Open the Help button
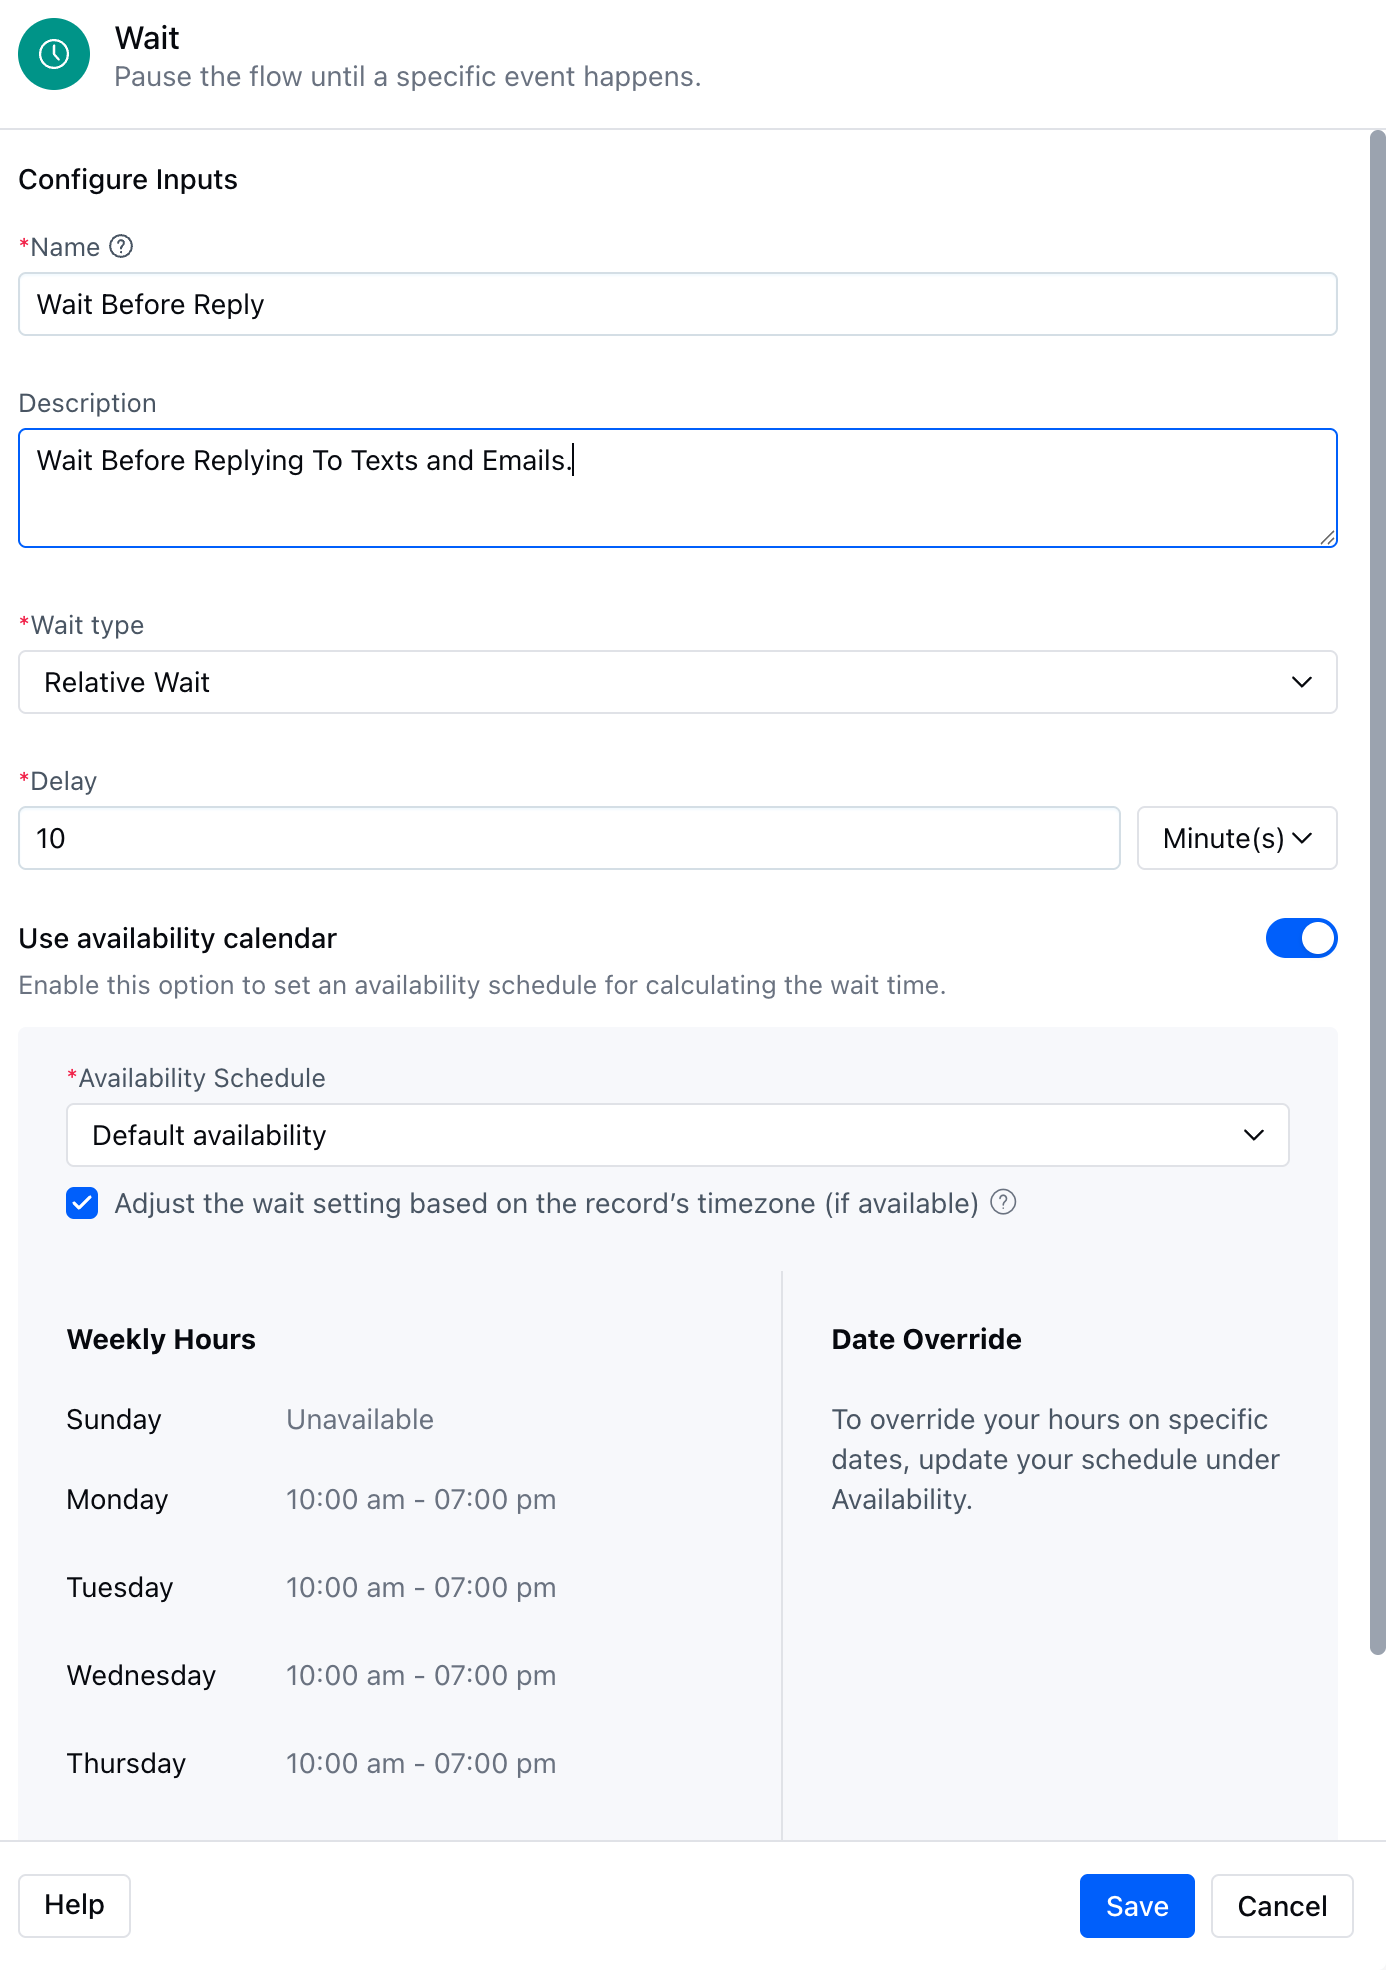The height and width of the screenshot is (1970, 1386). (74, 1905)
